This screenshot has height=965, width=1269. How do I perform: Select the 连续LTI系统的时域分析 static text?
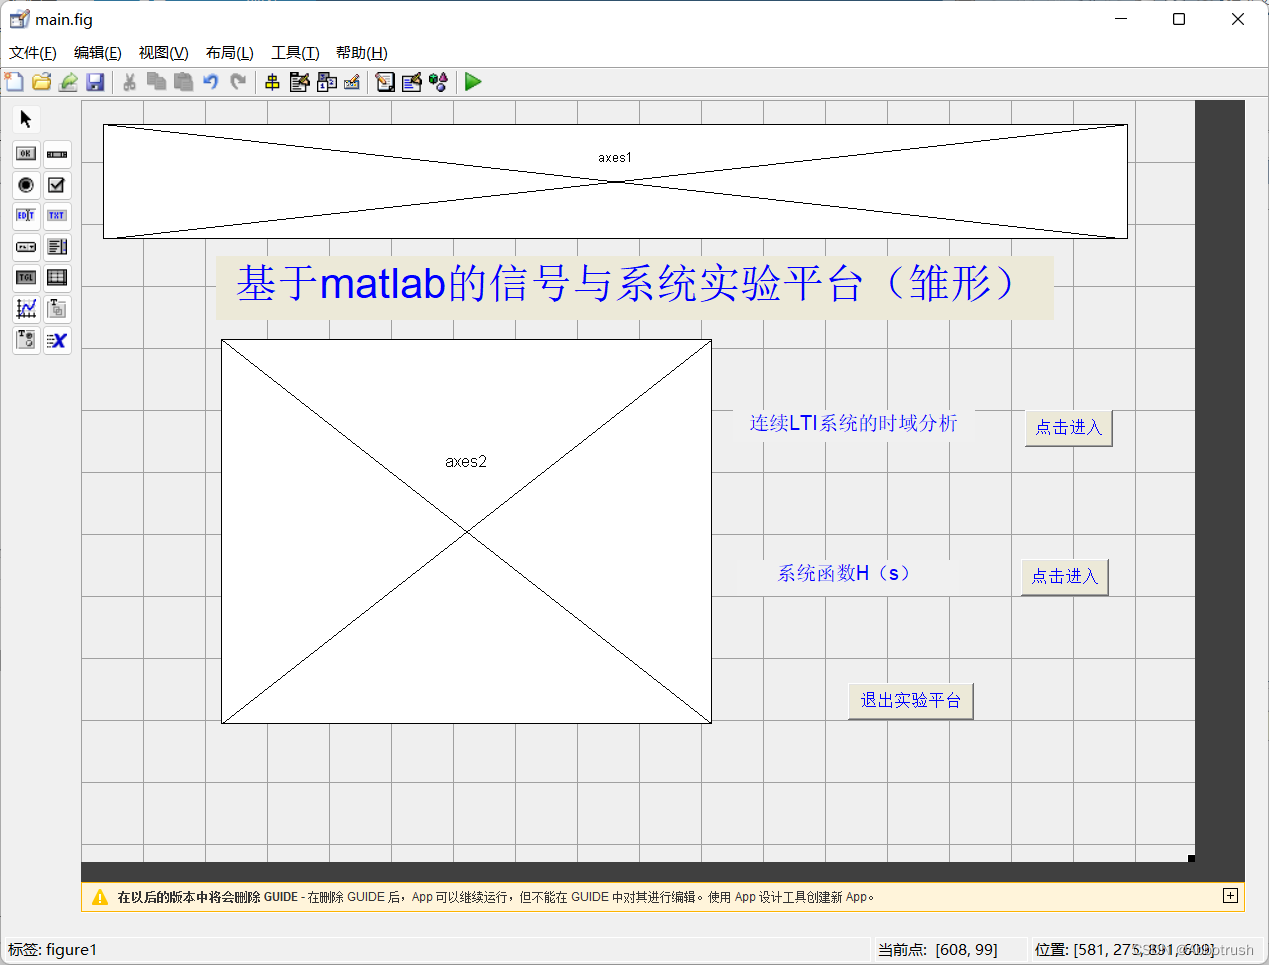pos(853,424)
